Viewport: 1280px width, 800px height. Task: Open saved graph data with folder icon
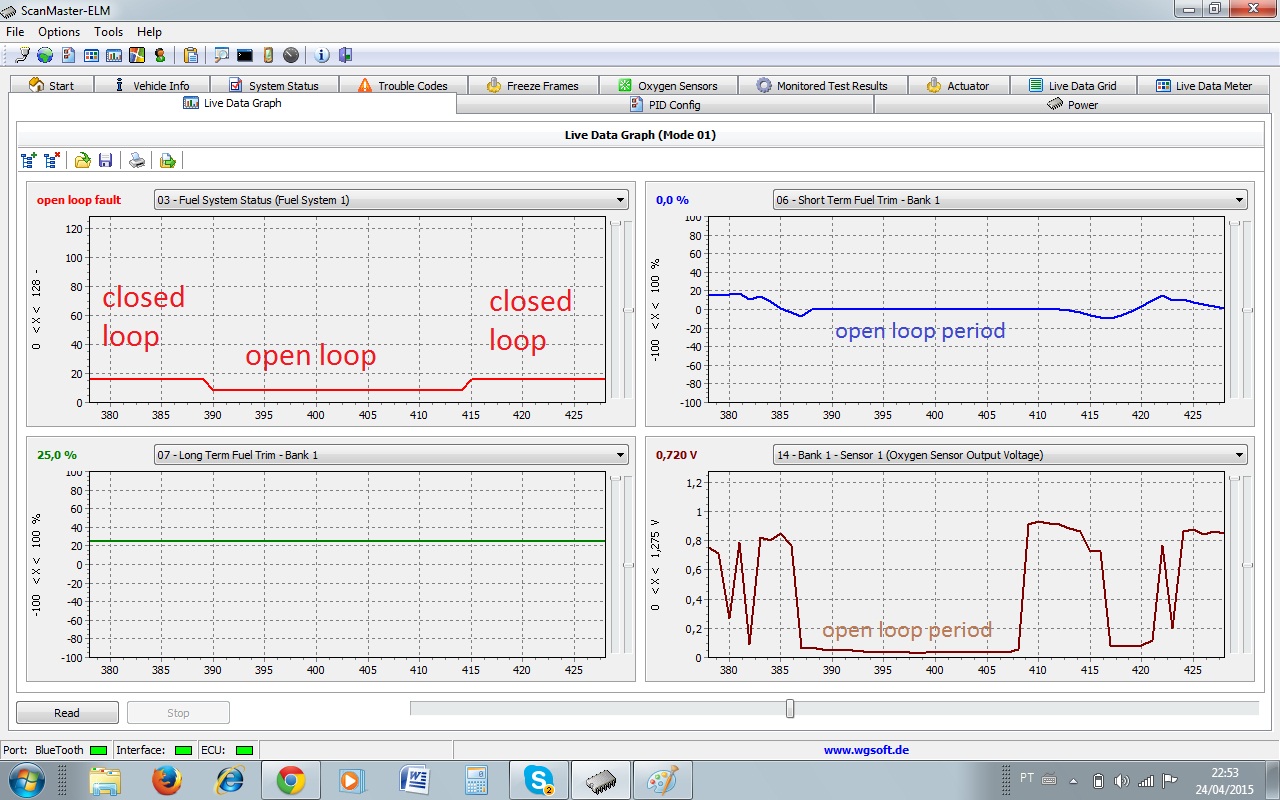tap(83, 160)
